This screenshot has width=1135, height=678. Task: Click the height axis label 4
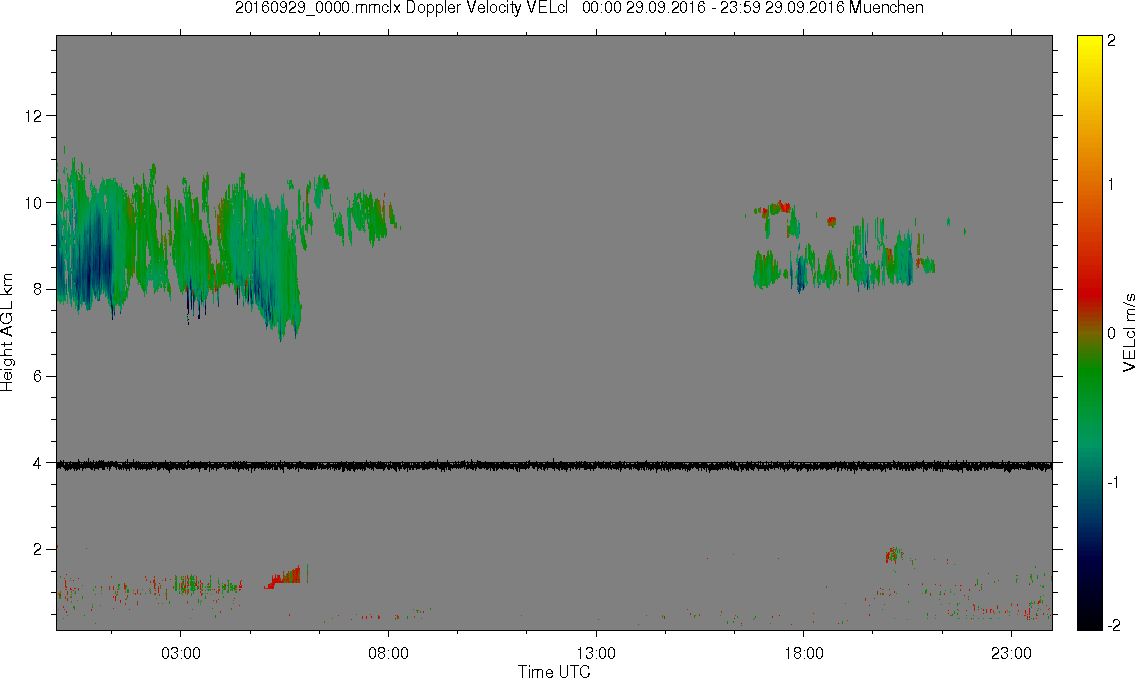tap(38, 463)
